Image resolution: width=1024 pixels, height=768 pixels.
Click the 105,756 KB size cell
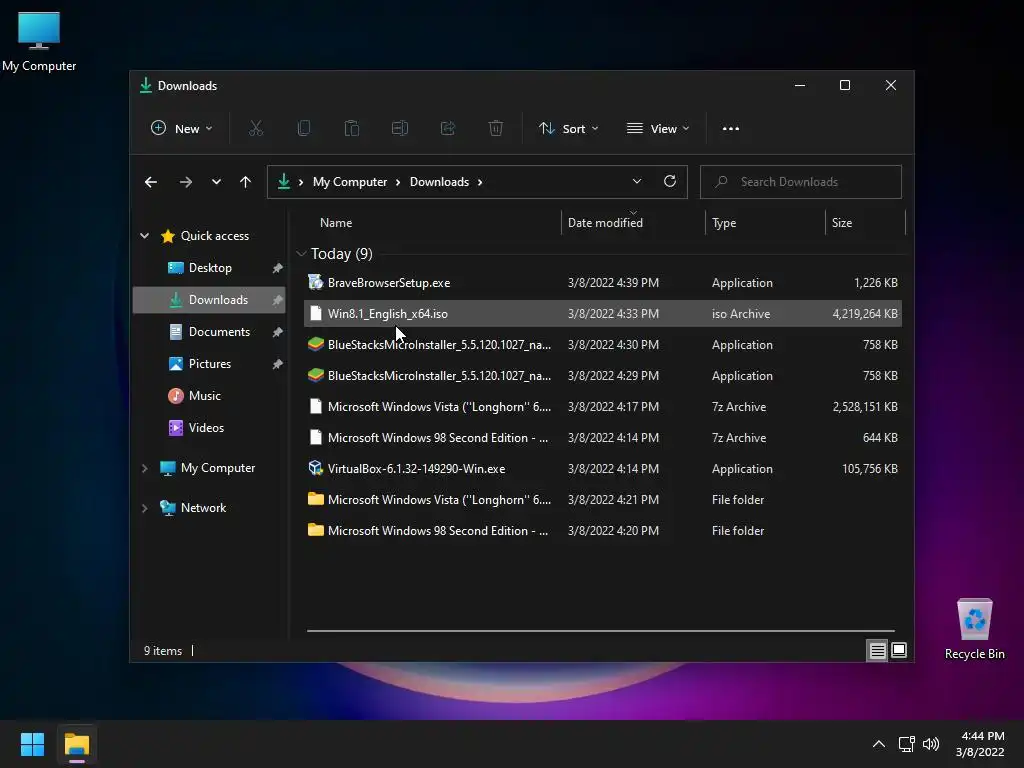coord(870,468)
